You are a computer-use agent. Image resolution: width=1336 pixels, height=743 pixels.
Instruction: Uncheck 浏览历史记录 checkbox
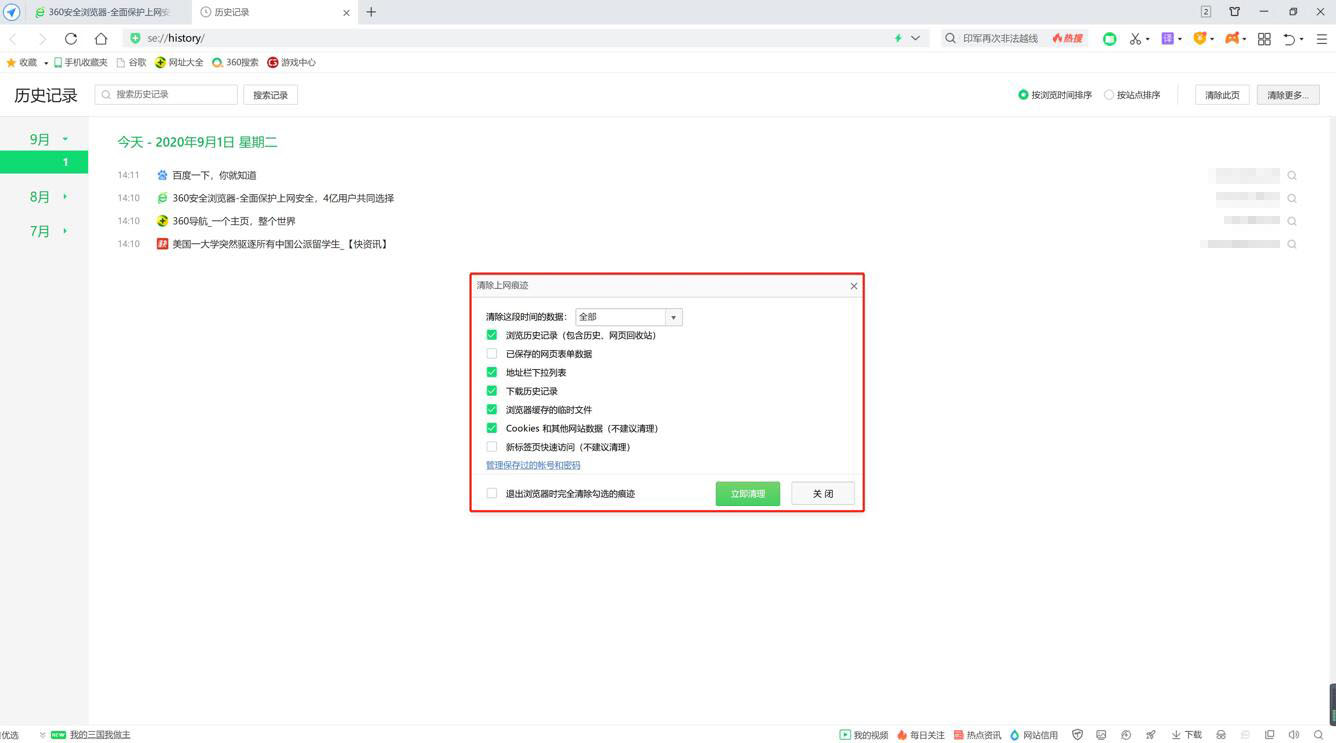[x=491, y=335]
